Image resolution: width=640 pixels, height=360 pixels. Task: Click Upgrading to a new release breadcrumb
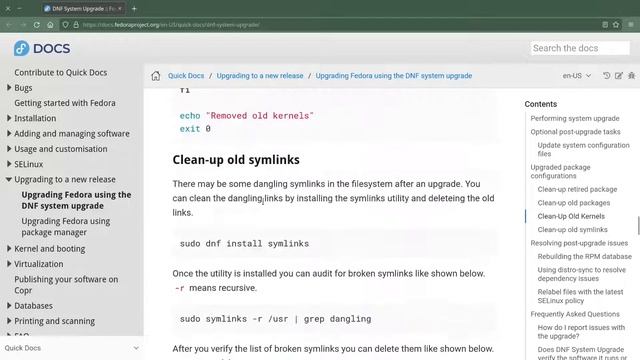[260, 76]
